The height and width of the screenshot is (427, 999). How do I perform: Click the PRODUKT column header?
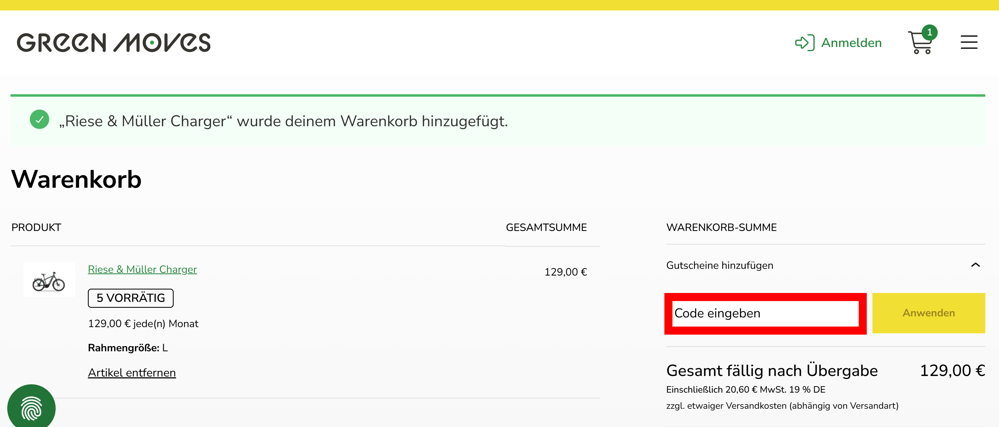[x=36, y=228]
